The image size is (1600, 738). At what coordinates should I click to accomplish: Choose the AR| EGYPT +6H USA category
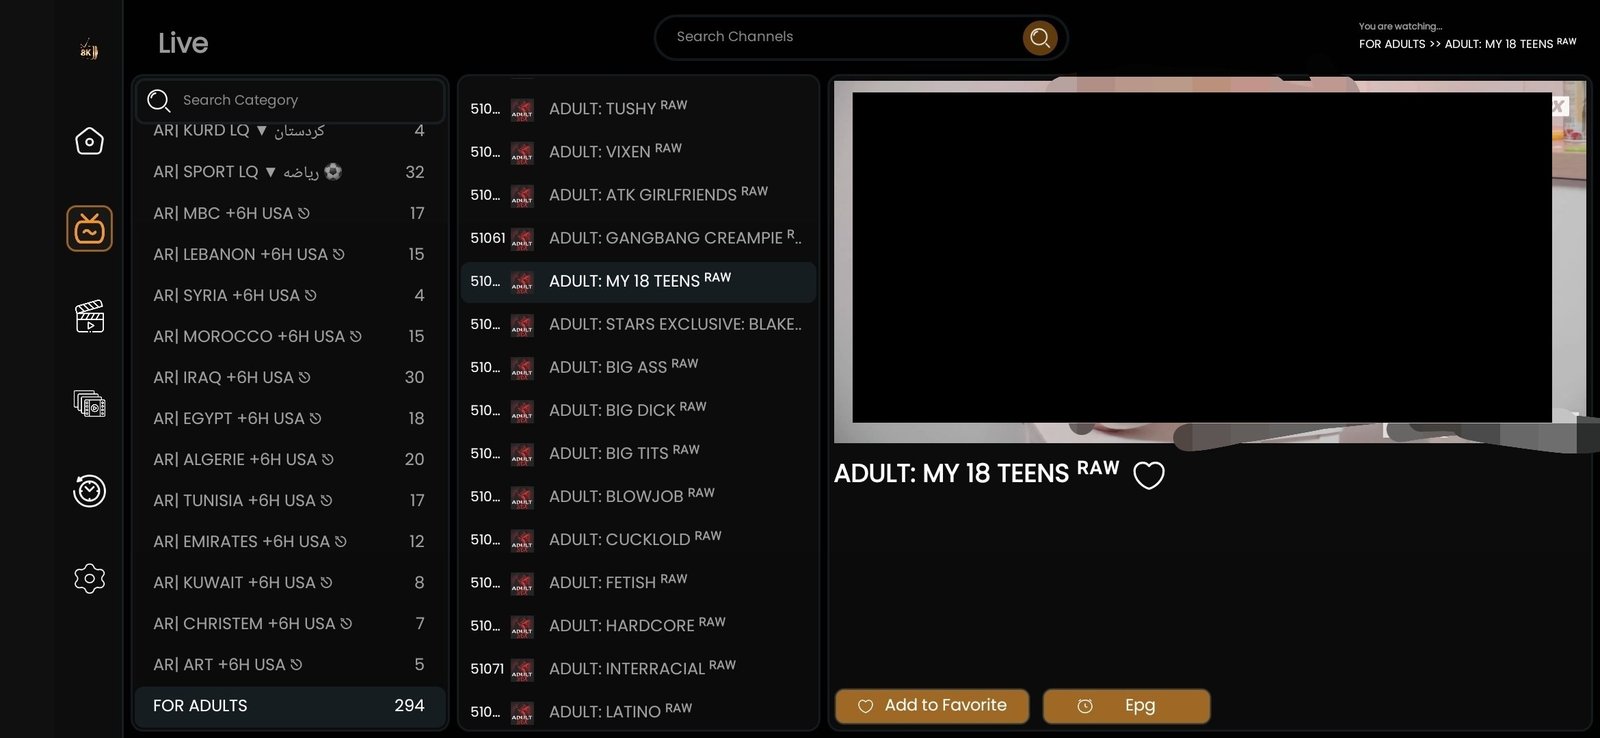(x=289, y=418)
